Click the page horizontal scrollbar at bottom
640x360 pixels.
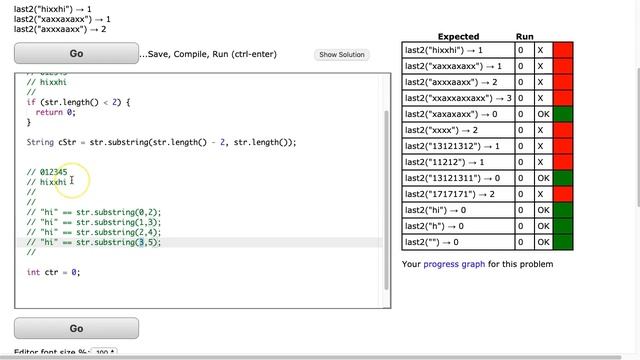pos(310,358)
